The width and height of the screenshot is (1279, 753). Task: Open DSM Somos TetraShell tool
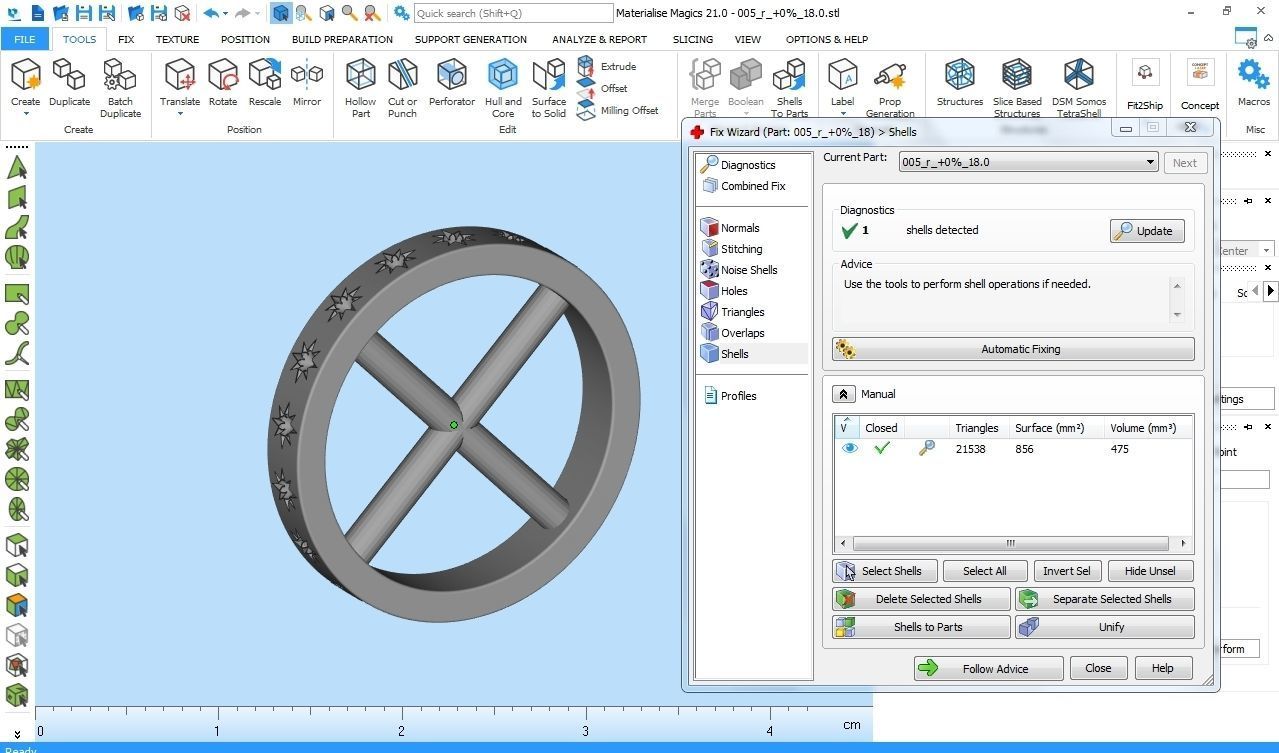coord(1079,87)
